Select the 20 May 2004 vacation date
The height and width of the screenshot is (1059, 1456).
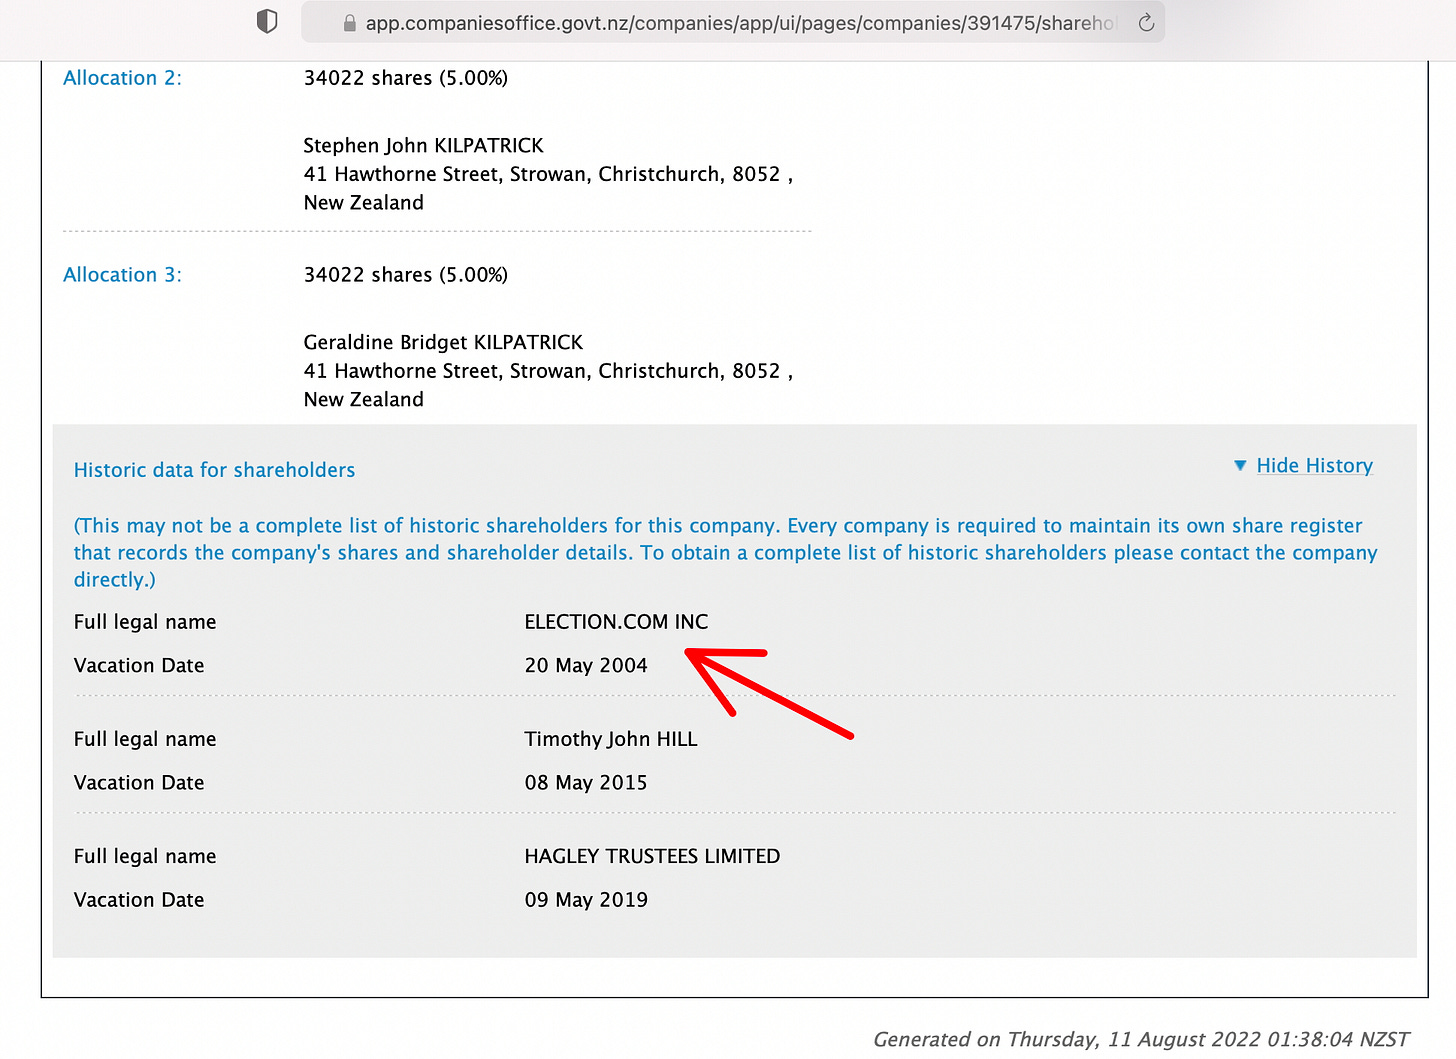pyautogui.click(x=586, y=666)
